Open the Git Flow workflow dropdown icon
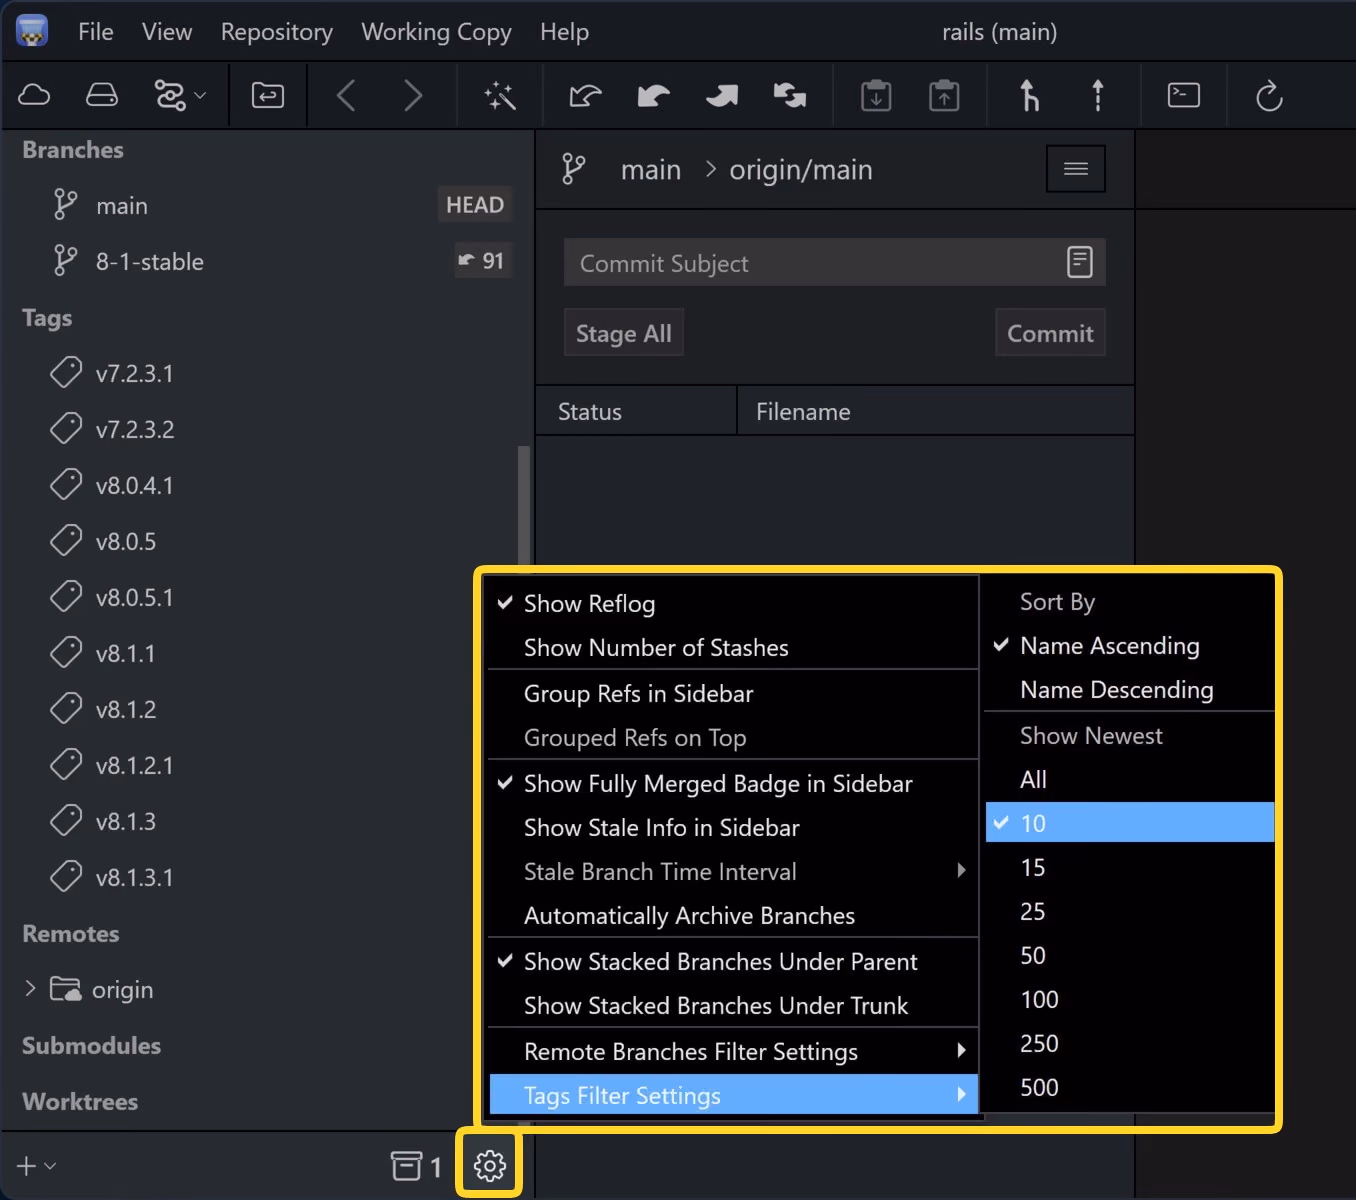 click(x=179, y=95)
